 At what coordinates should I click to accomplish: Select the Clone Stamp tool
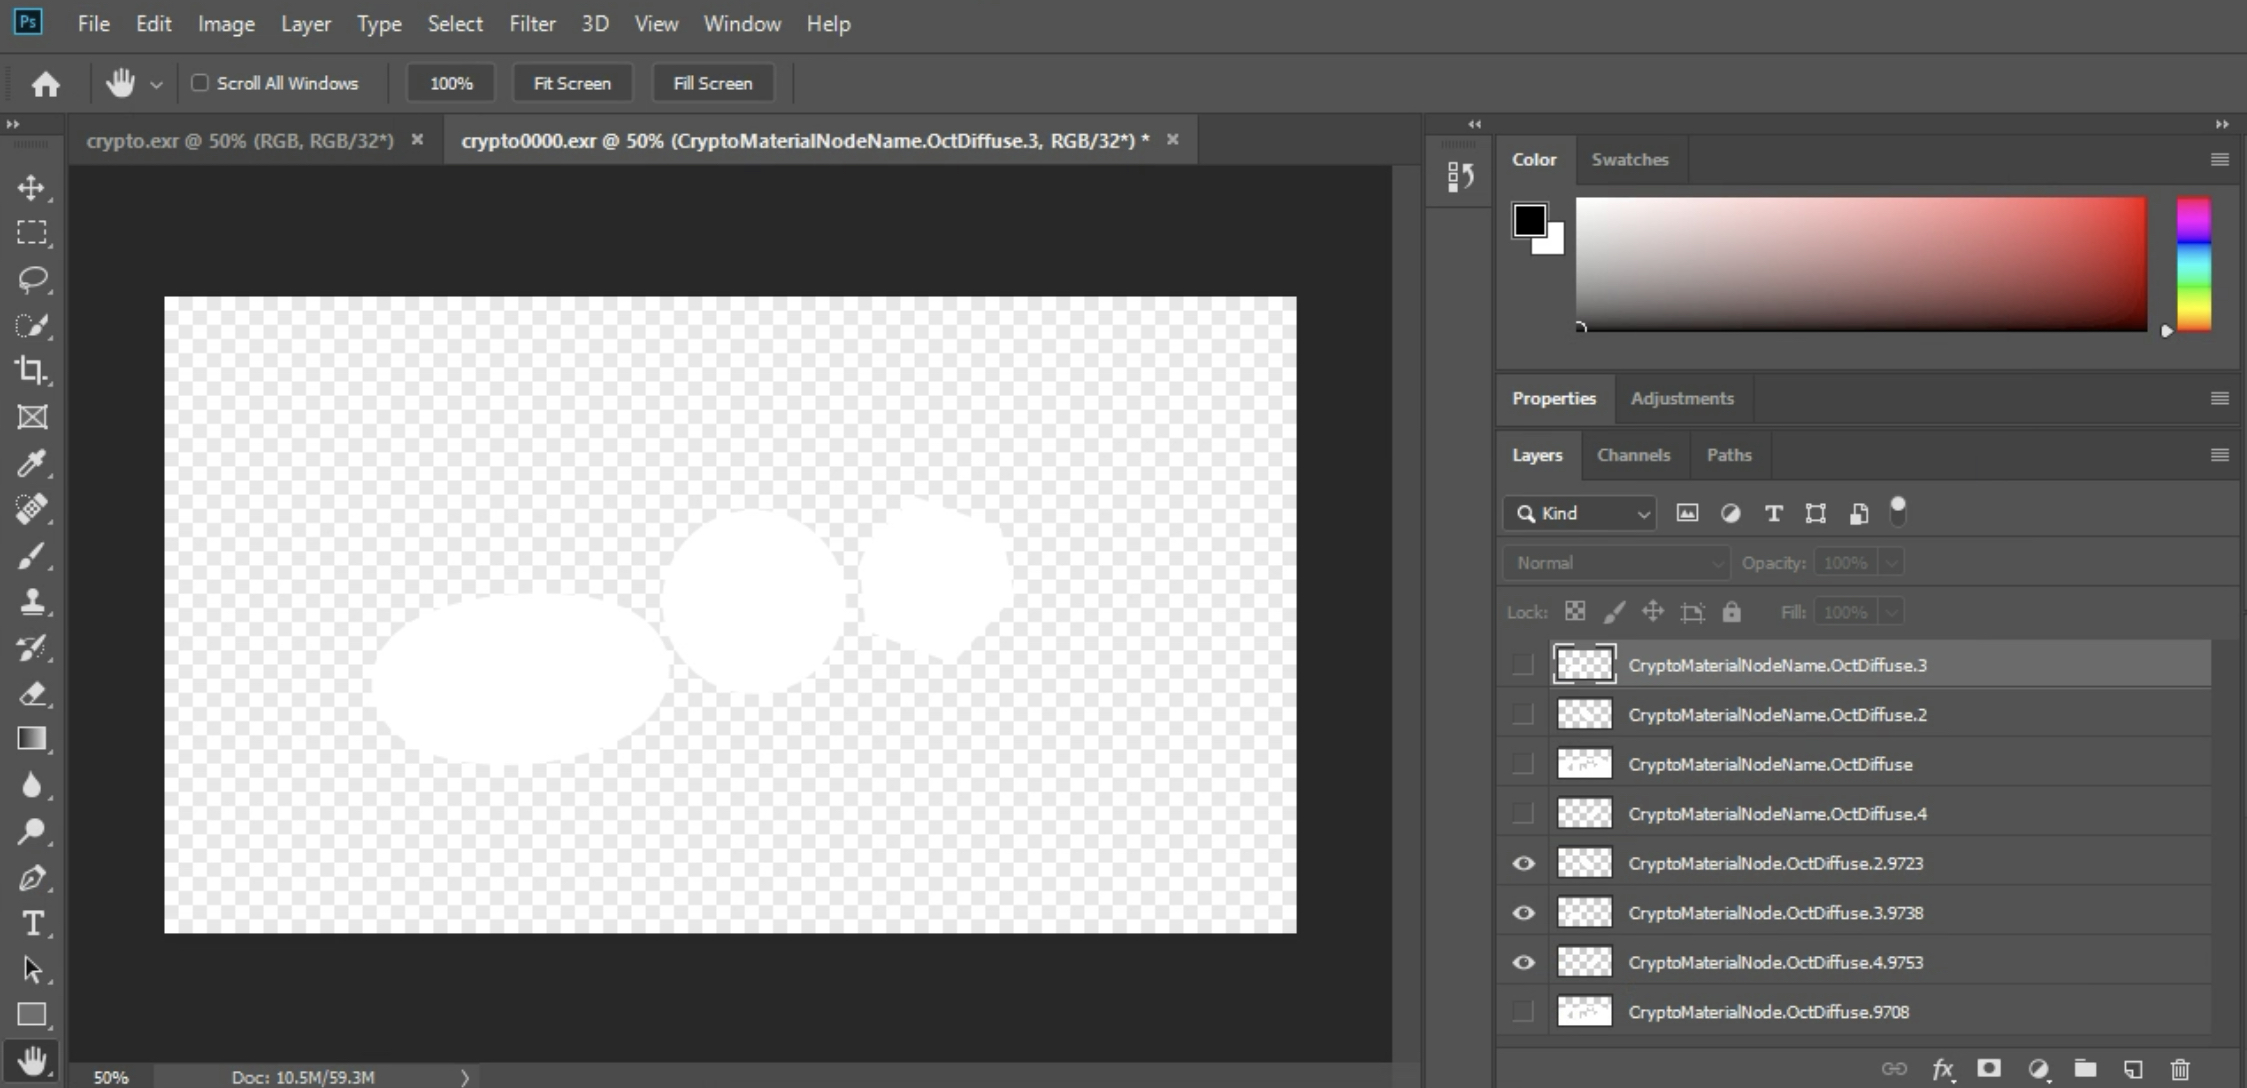(x=32, y=601)
